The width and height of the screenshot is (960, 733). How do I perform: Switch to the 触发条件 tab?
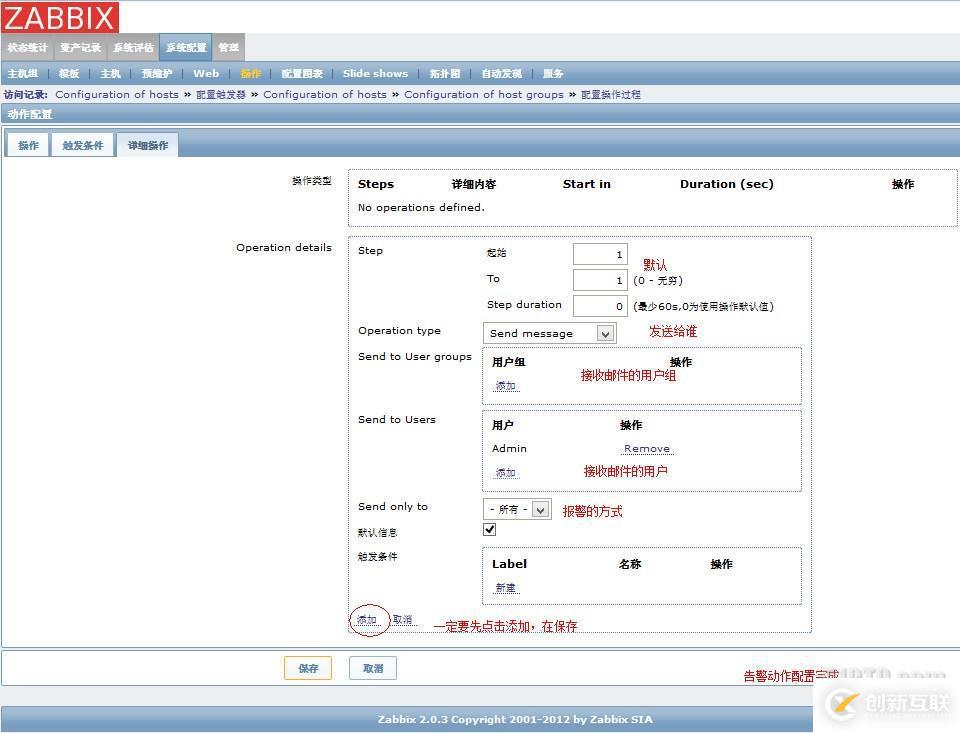pyautogui.click(x=83, y=145)
